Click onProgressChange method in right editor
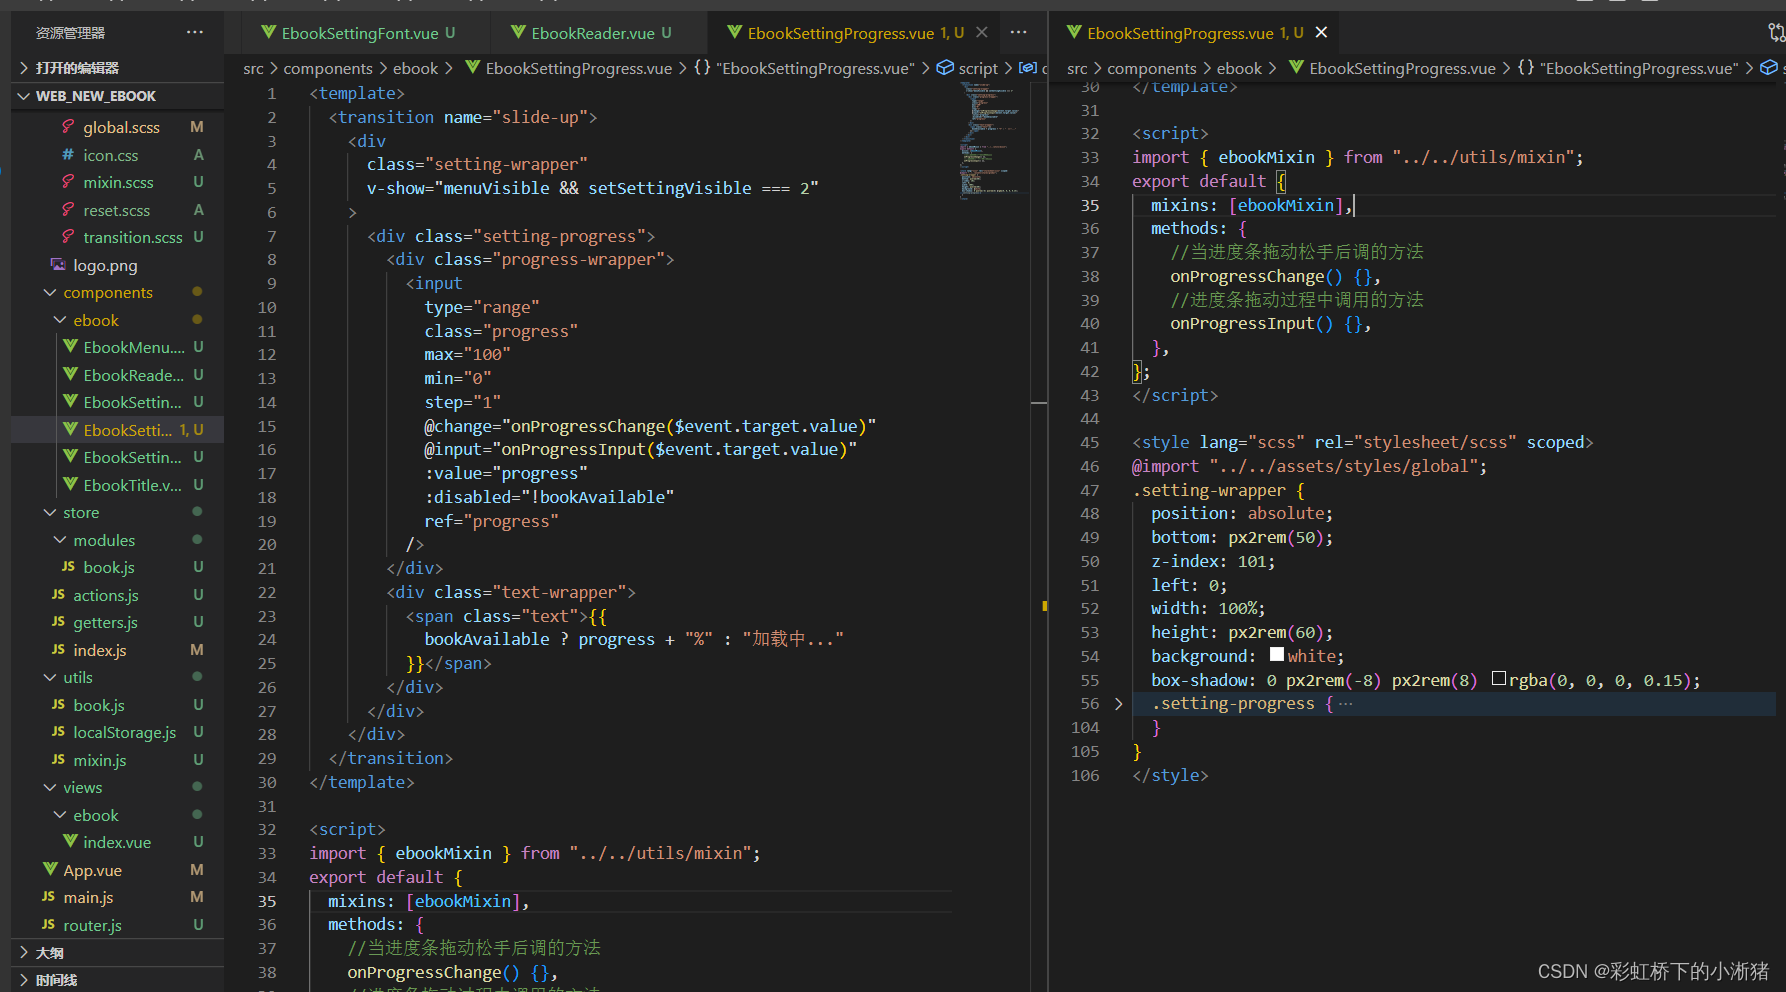 1247,276
